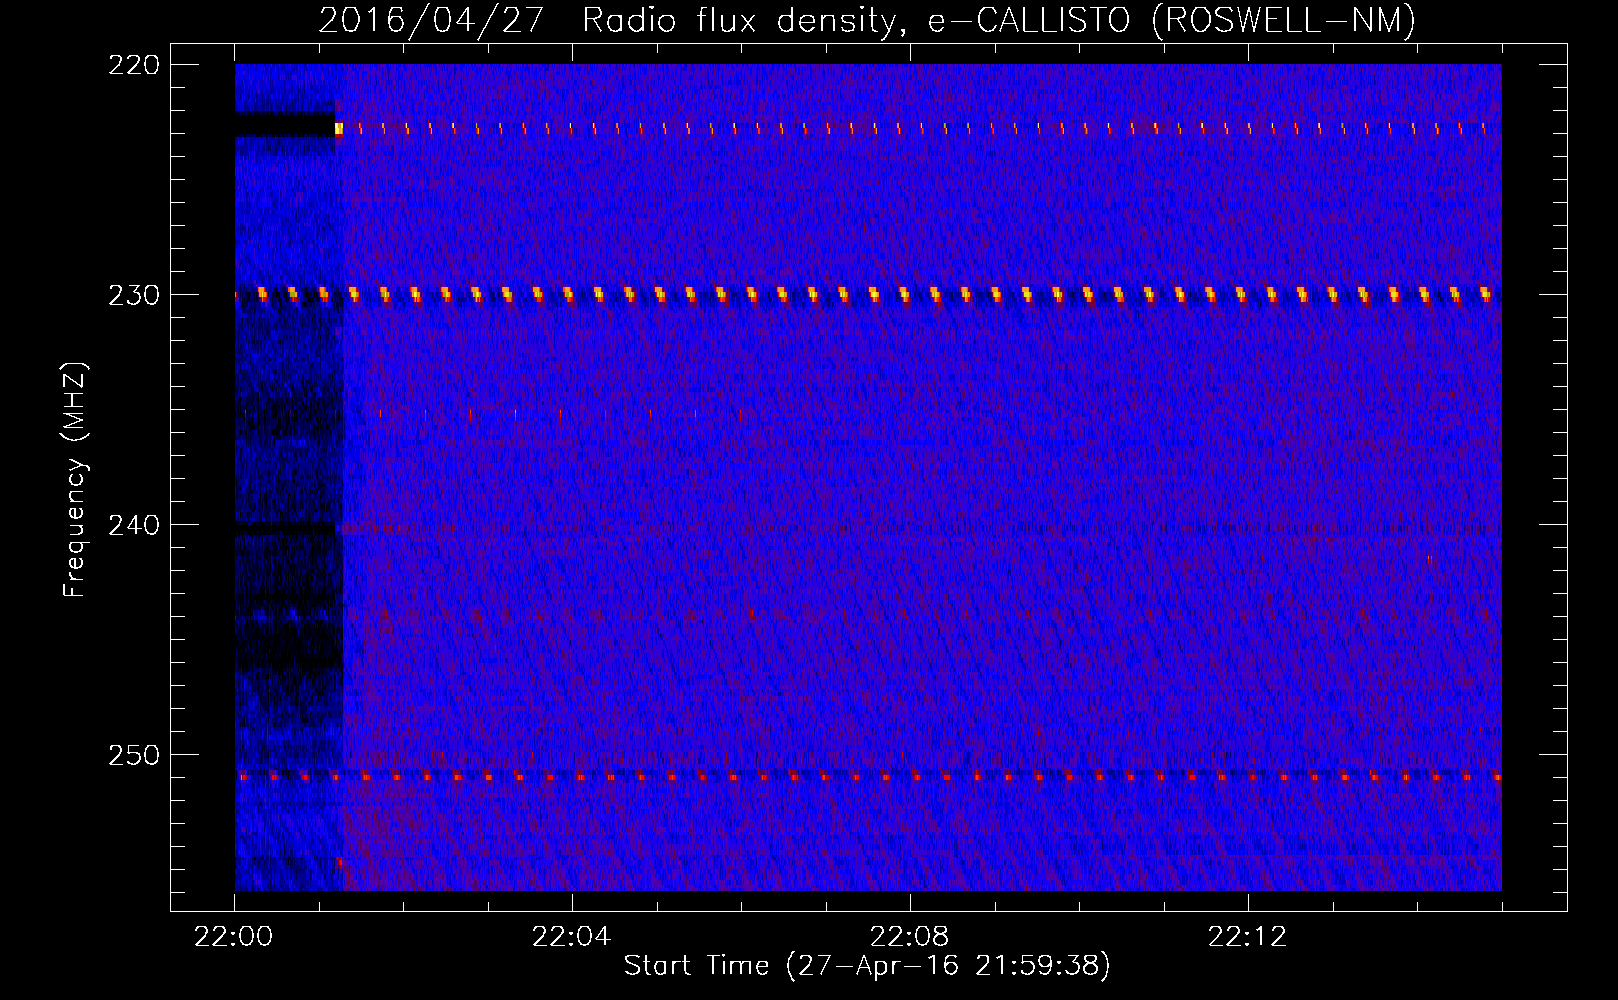Click the 22:00 time tick label
The height and width of the screenshot is (1000, 1618).
[x=234, y=937]
